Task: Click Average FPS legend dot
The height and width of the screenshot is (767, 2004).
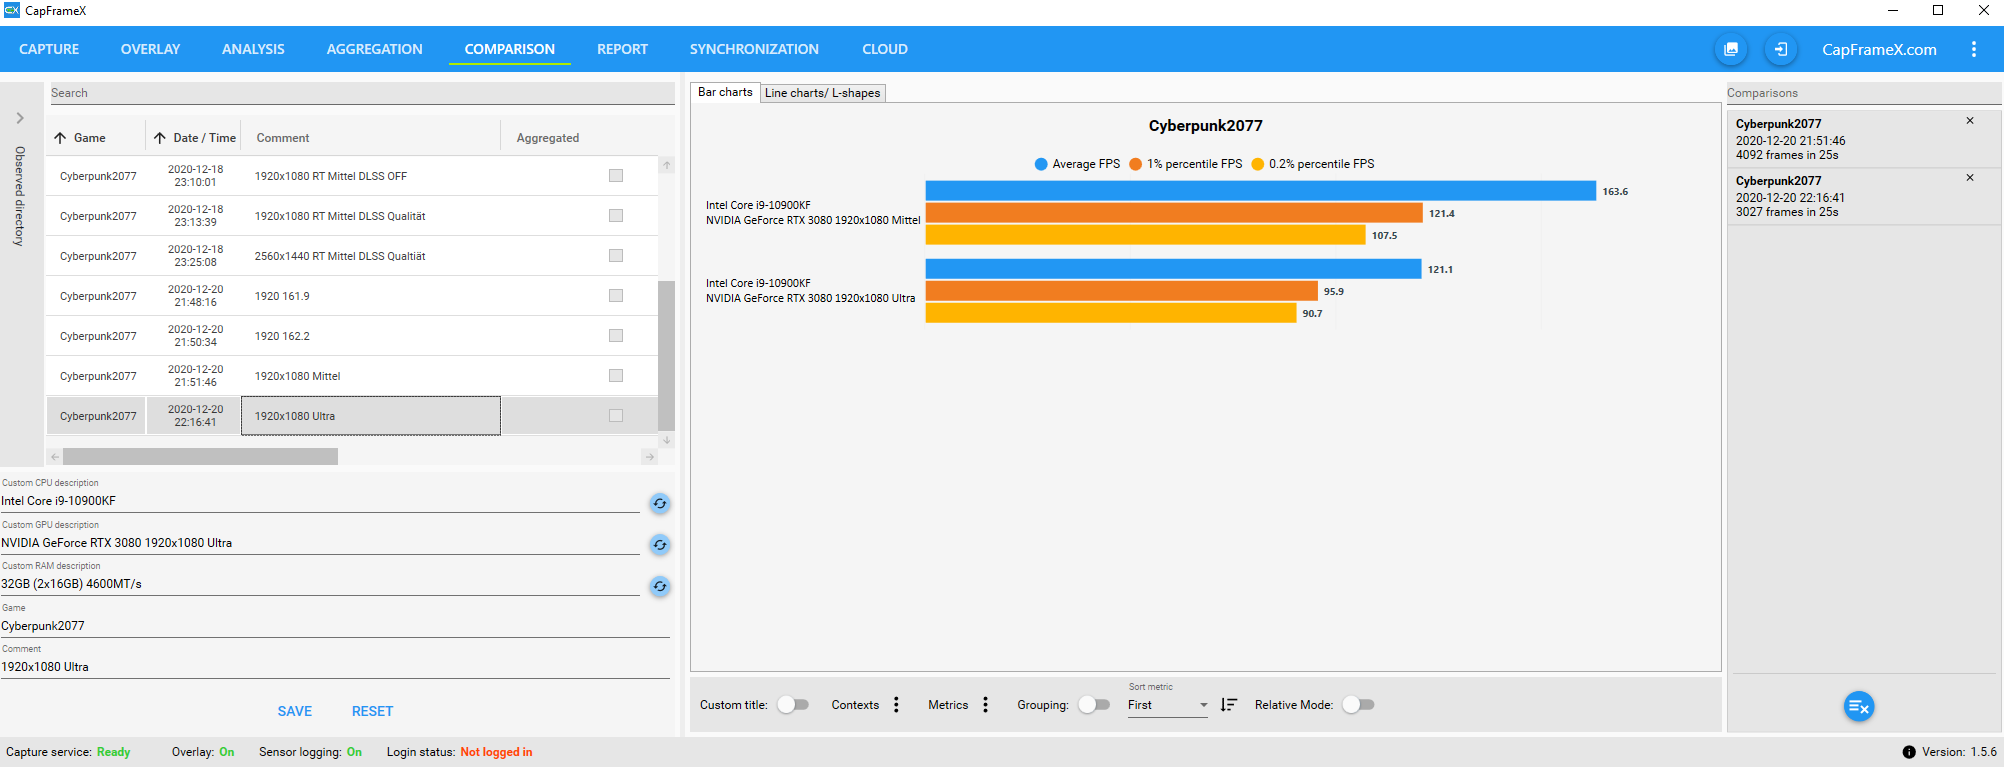Action: [1041, 164]
